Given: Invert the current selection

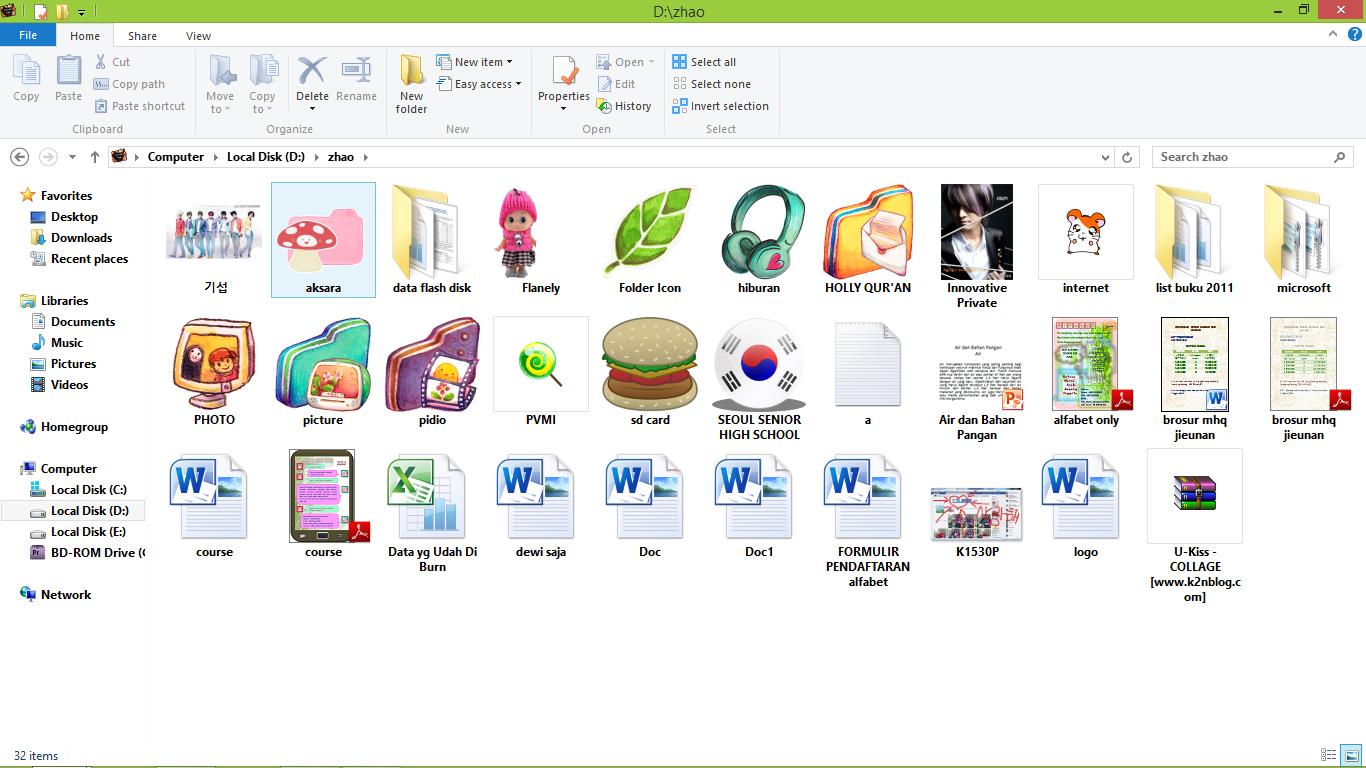Looking at the screenshot, I should (x=722, y=105).
